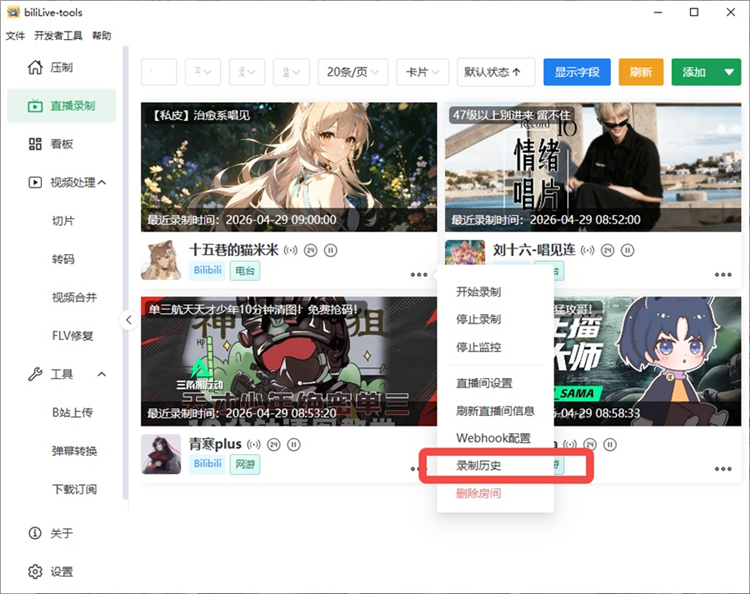Image resolution: width=750 pixels, height=594 pixels.
Task: Click live status icon beside 青寒plus
Action: [x=254, y=444]
